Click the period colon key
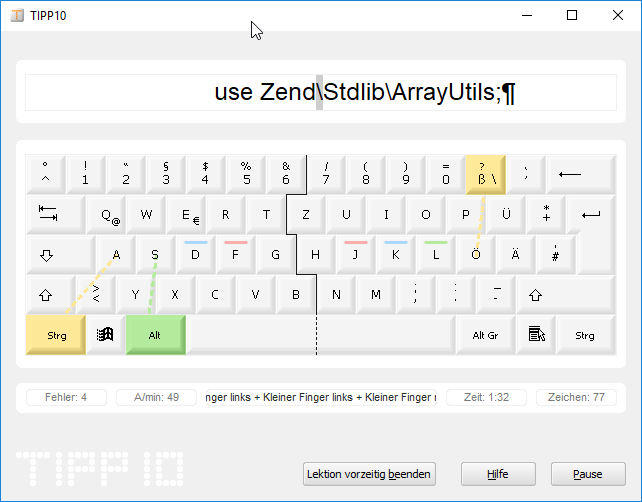 (x=456, y=295)
